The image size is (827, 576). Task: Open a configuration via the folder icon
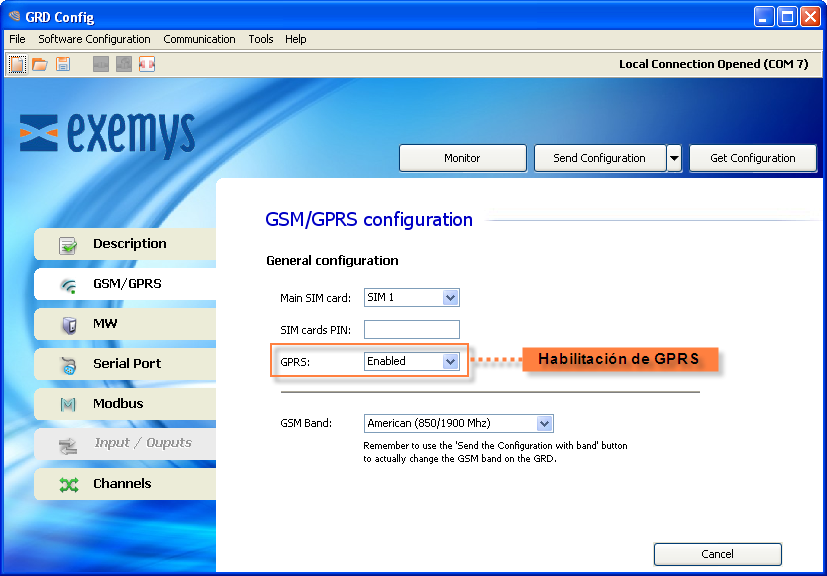40,64
